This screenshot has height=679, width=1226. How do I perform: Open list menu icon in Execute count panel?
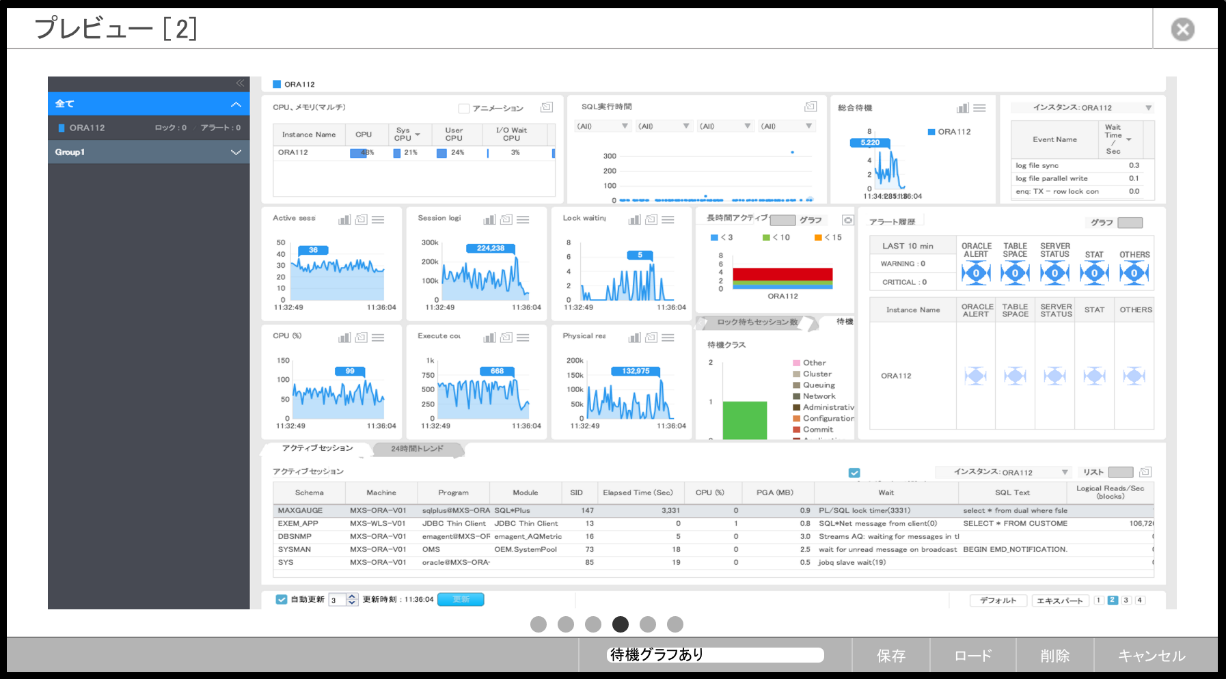click(523, 337)
